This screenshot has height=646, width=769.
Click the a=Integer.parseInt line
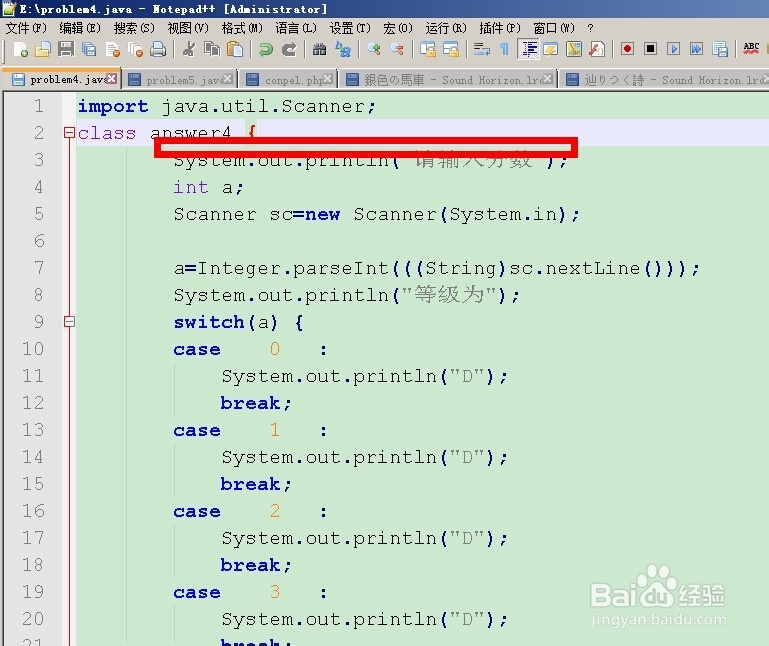coord(436,268)
